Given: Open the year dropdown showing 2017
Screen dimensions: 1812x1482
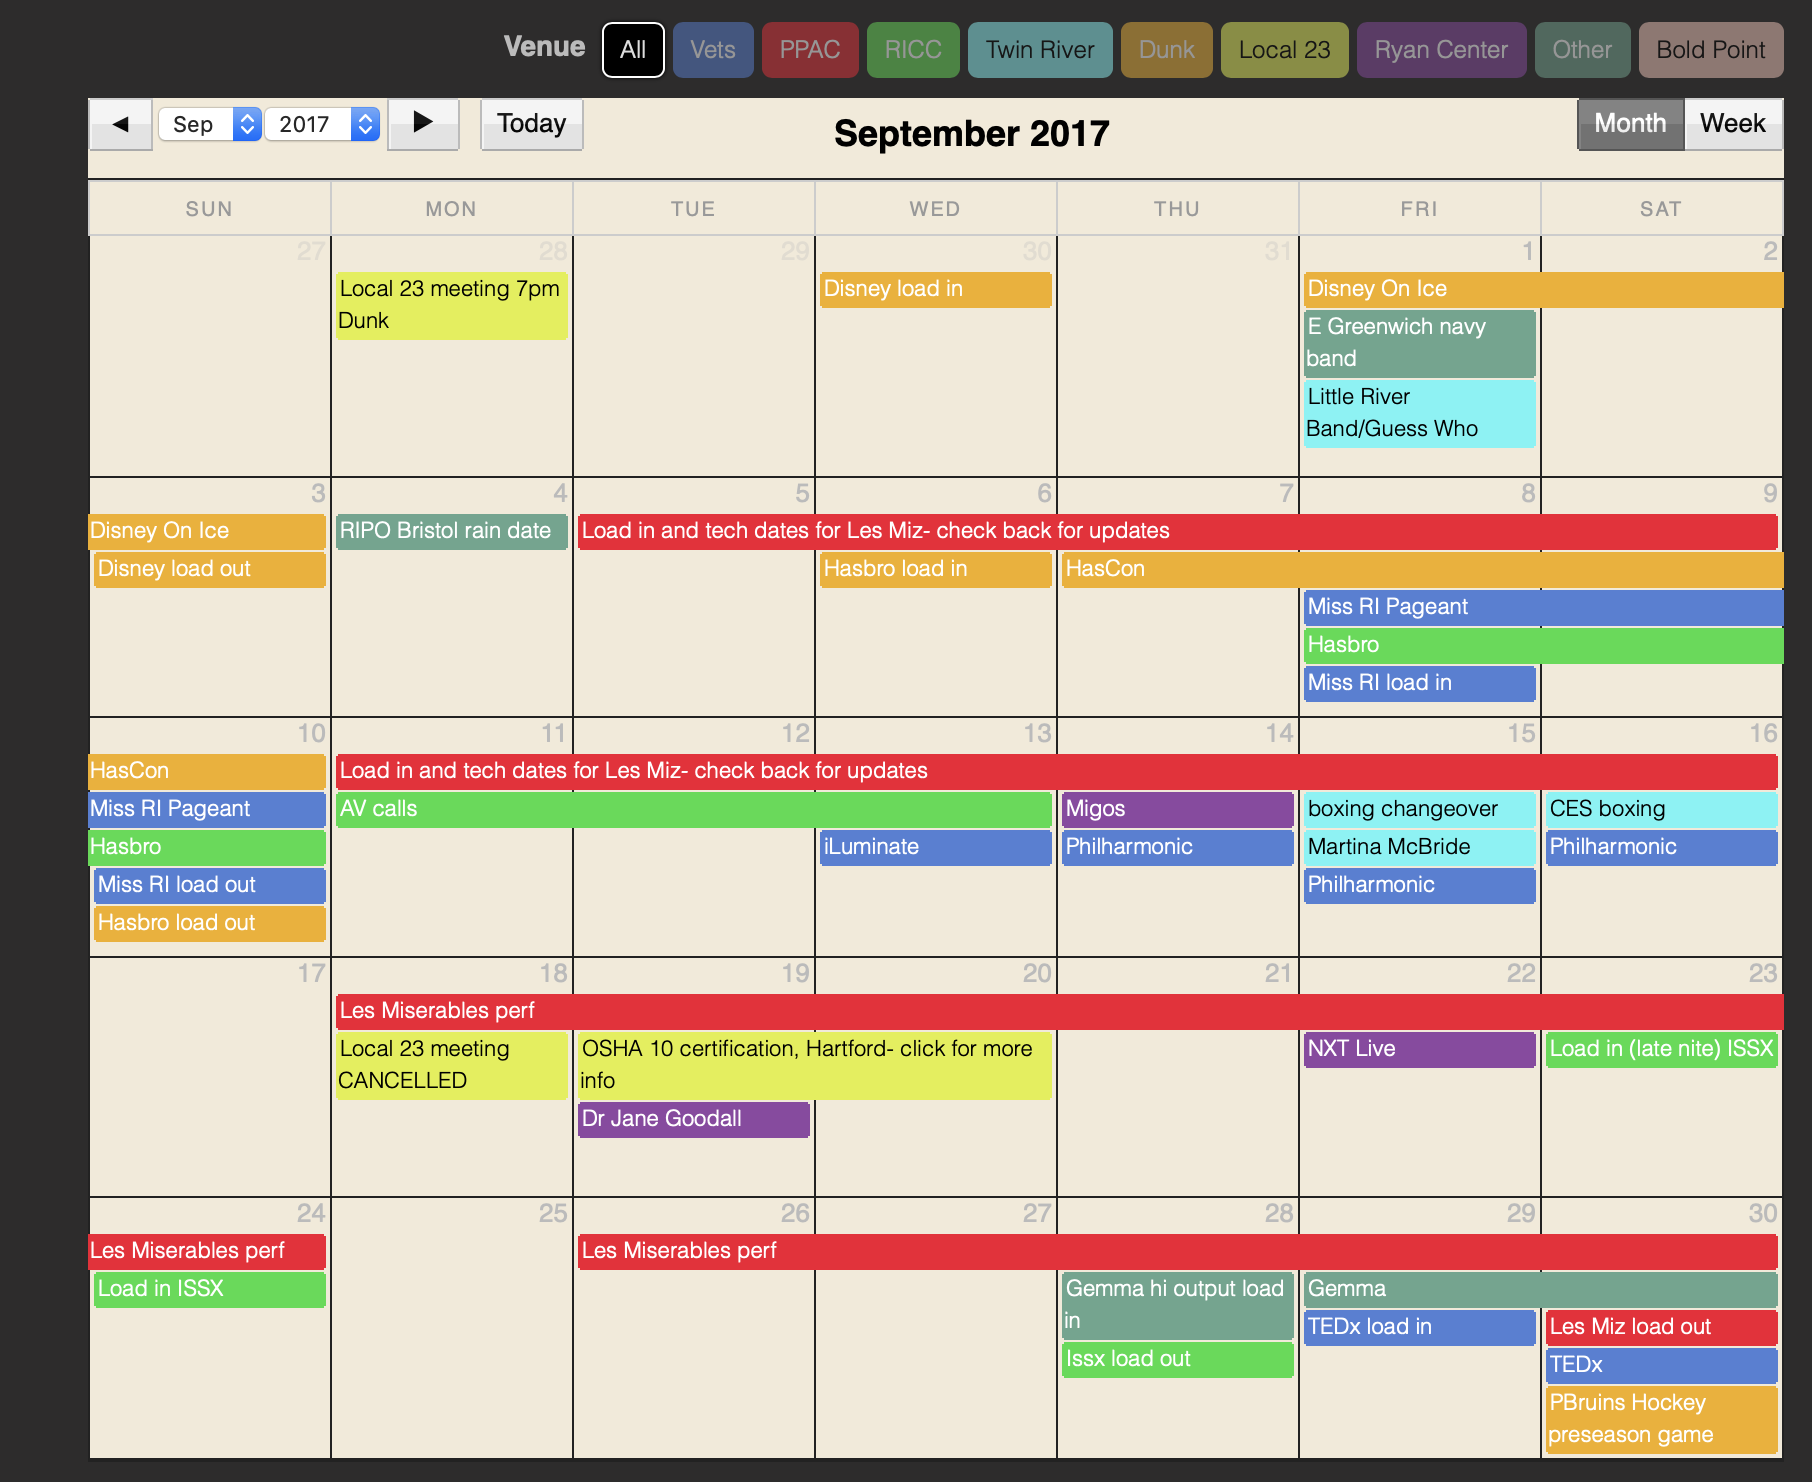Looking at the screenshot, I should tap(322, 124).
